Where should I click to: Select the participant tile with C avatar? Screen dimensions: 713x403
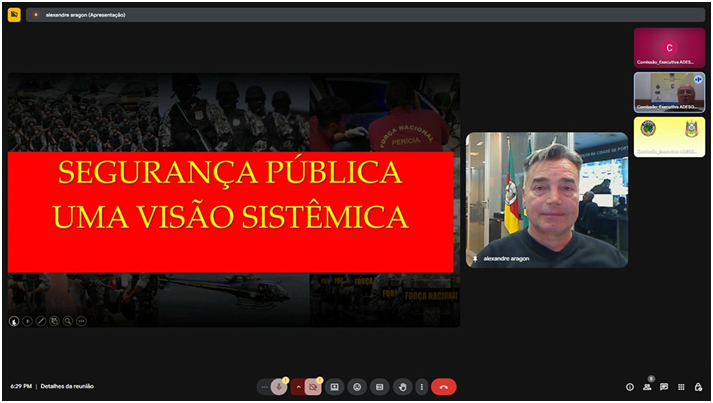(669, 47)
